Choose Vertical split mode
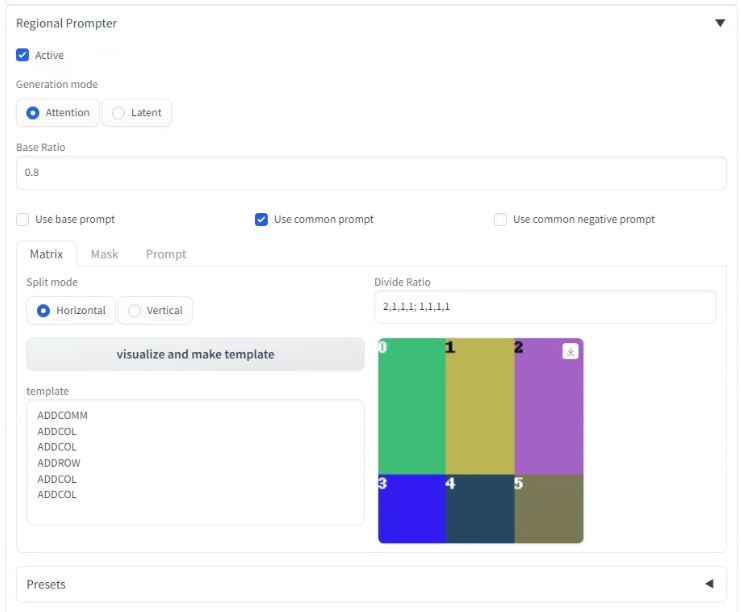Viewport: 741px width, 612px height. (155, 310)
